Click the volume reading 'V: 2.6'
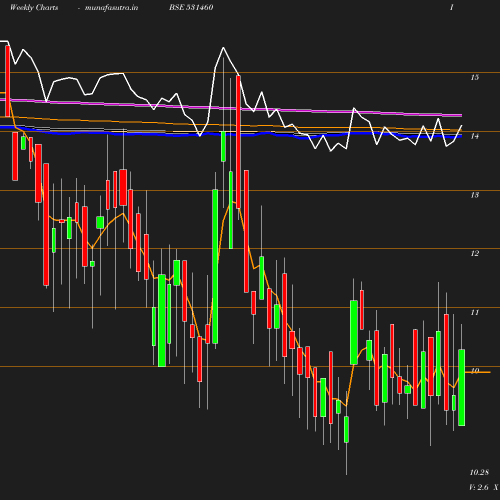This screenshot has height=500, width=500. (479, 487)
